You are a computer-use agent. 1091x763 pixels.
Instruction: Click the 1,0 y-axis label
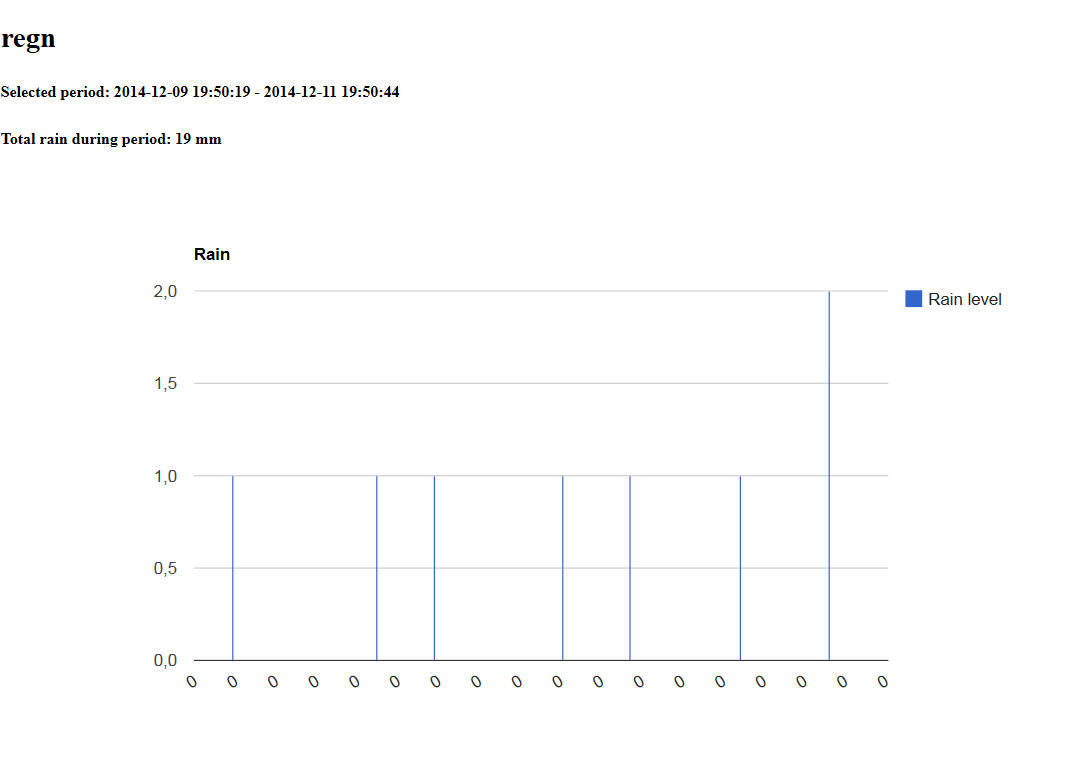(165, 476)
